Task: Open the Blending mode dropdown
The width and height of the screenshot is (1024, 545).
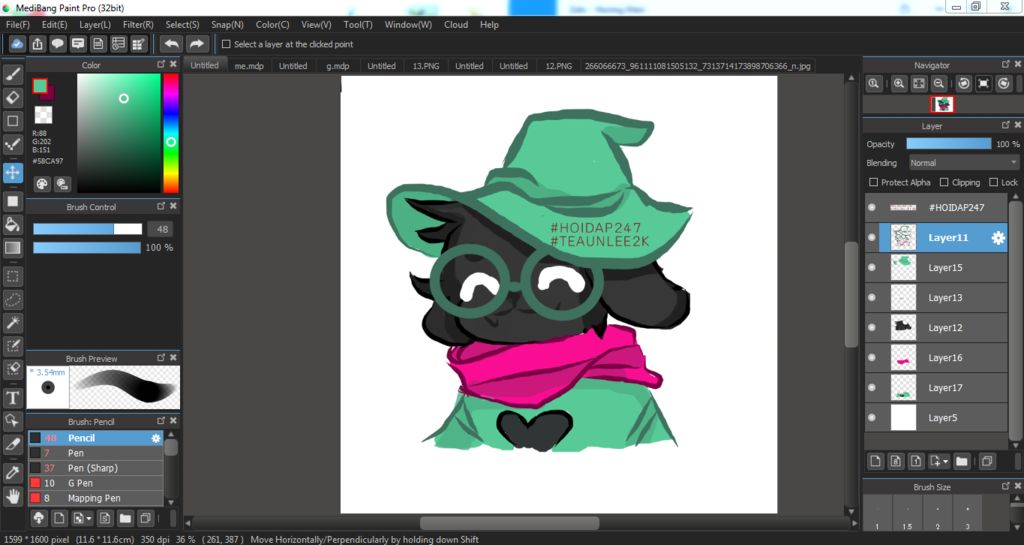Action: (963, 163)
